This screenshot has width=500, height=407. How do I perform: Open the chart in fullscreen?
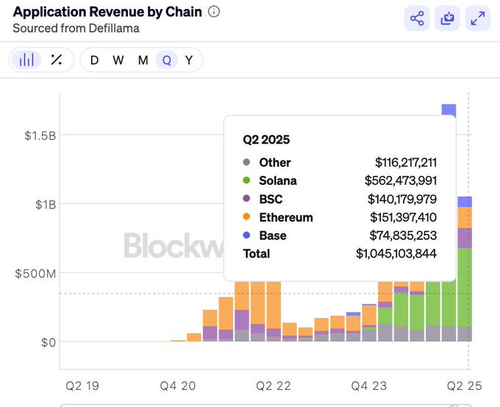click(478, 18)
